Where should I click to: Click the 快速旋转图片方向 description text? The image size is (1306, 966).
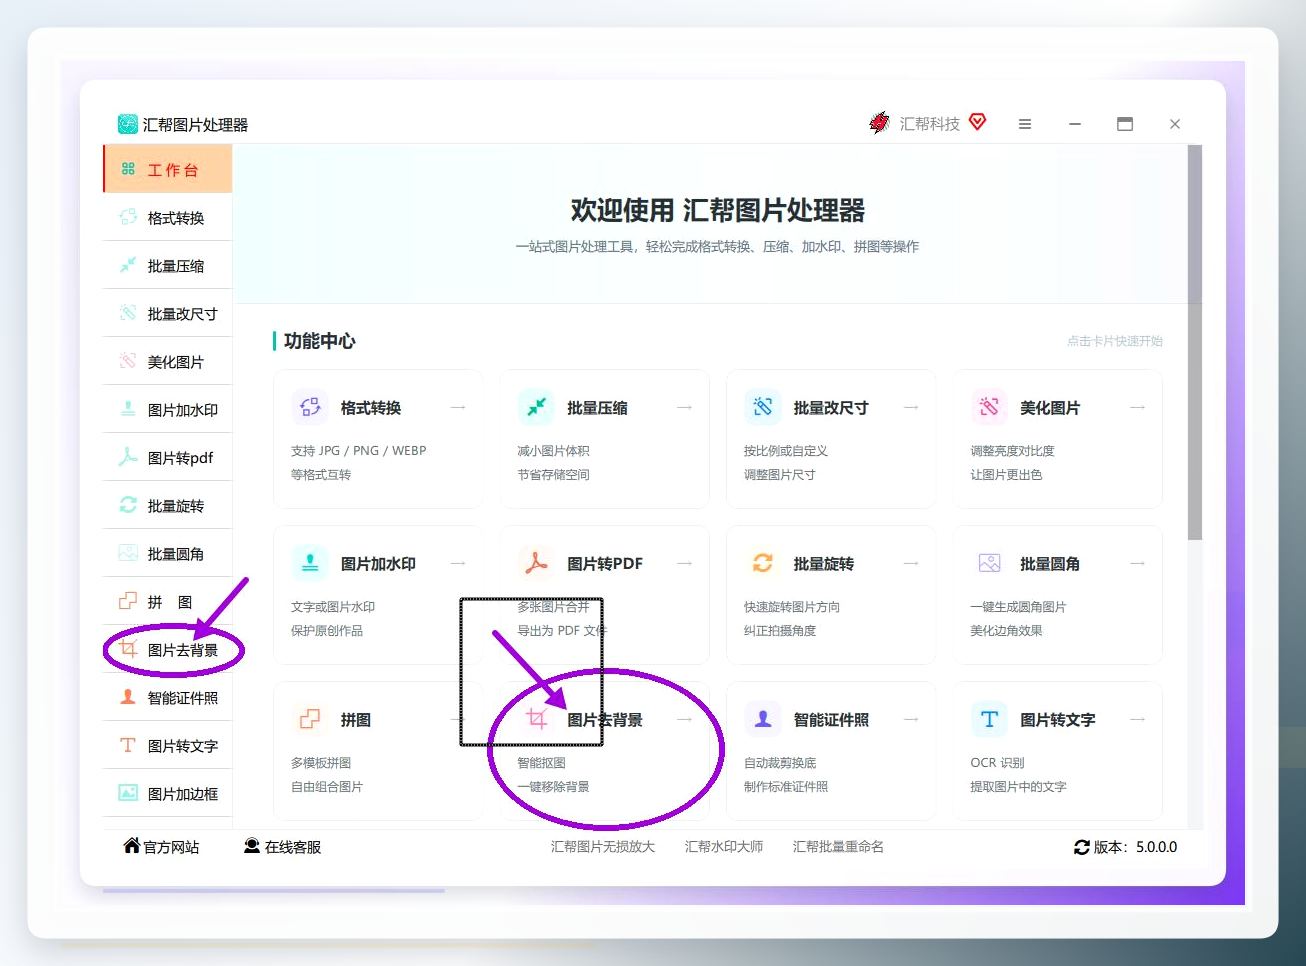tap(792, 607)
